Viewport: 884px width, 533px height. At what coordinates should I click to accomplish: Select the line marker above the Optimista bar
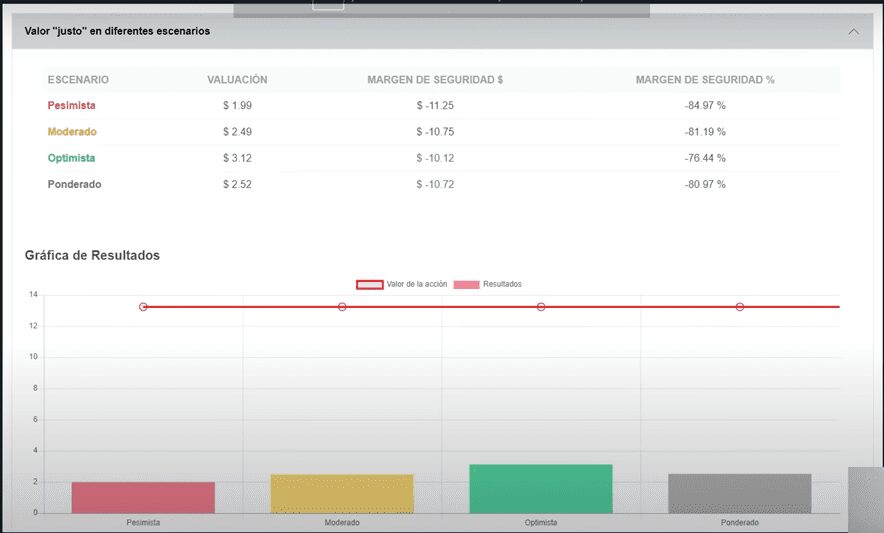click(x=541, y=307)
